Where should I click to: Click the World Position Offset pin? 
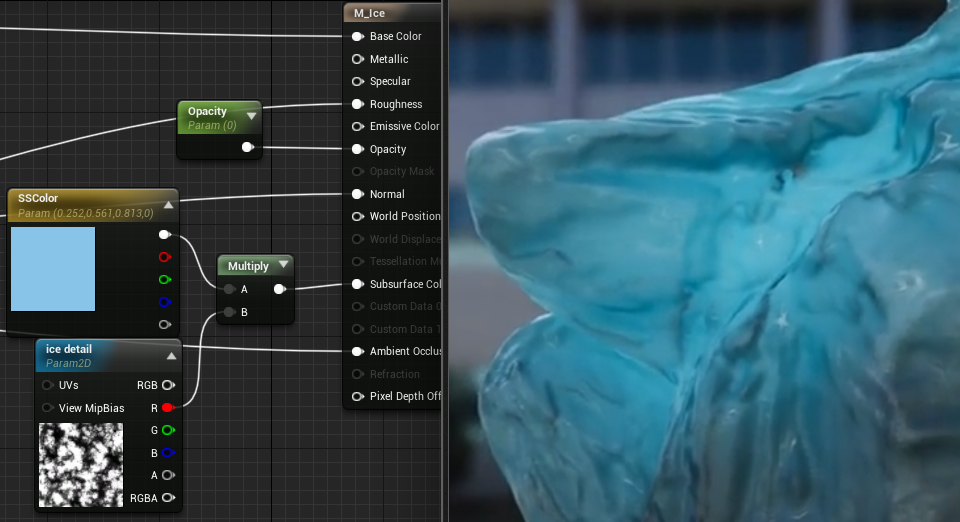point(358,217)
